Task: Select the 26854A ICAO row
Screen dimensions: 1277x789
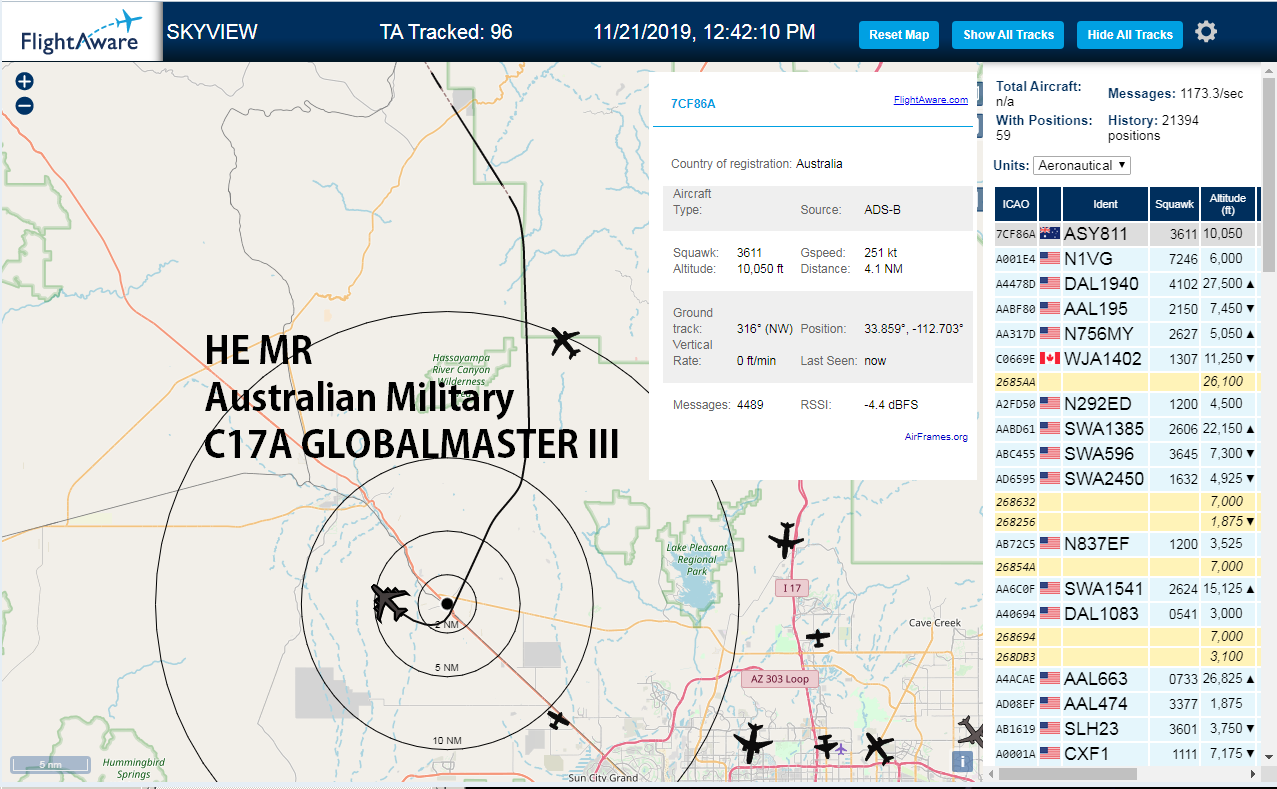Action: click(1125, 566)
